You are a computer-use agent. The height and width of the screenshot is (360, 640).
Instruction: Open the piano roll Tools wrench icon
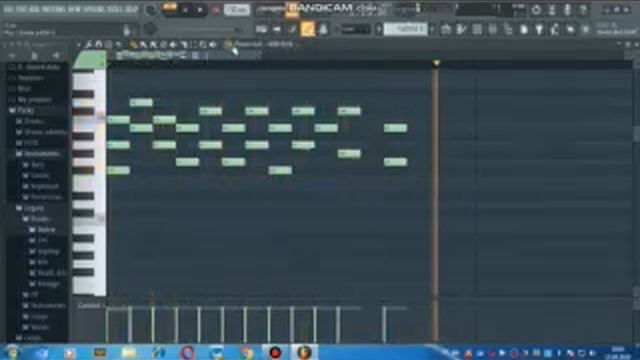tap(89, 44)
